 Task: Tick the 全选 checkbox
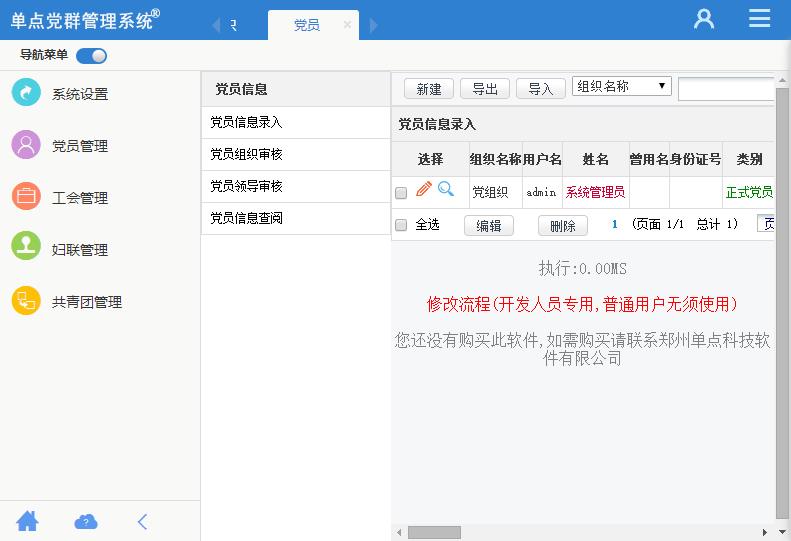401,225
